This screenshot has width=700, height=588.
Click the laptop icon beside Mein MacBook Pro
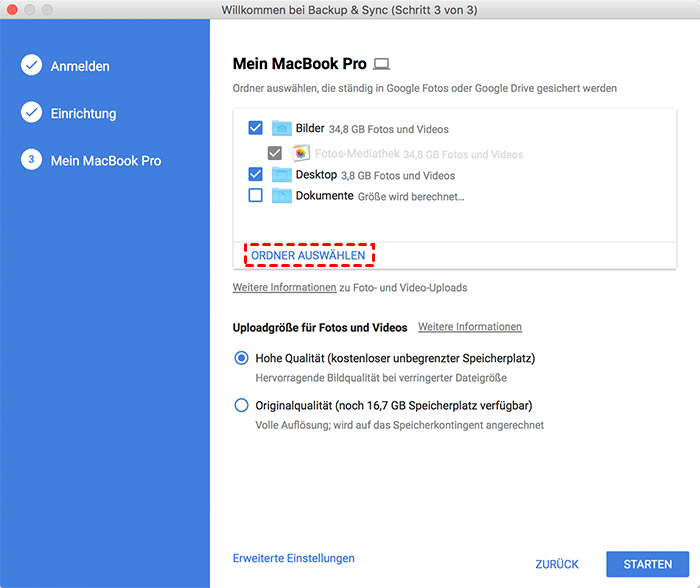coord(382,64)
